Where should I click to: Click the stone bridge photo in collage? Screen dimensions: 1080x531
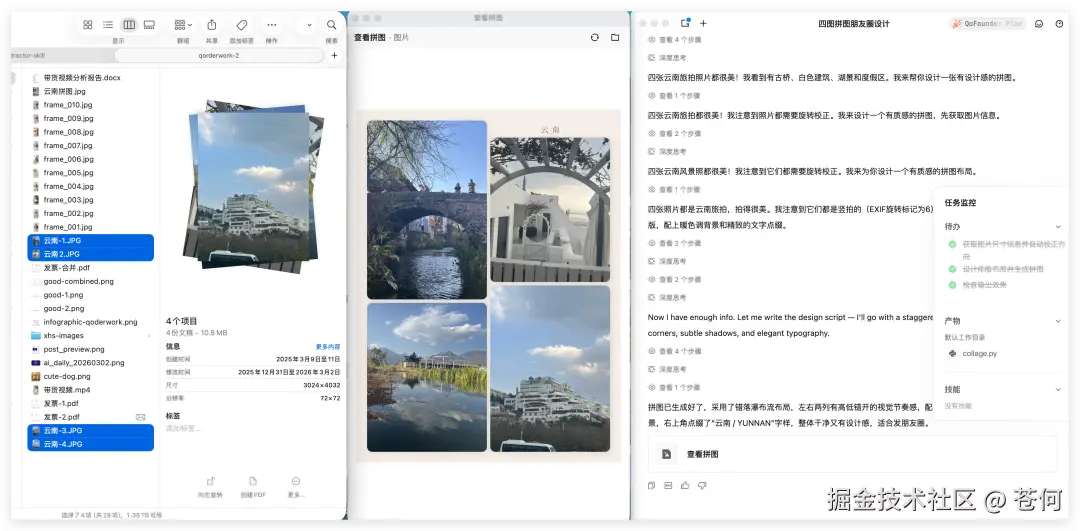point(427,210)
